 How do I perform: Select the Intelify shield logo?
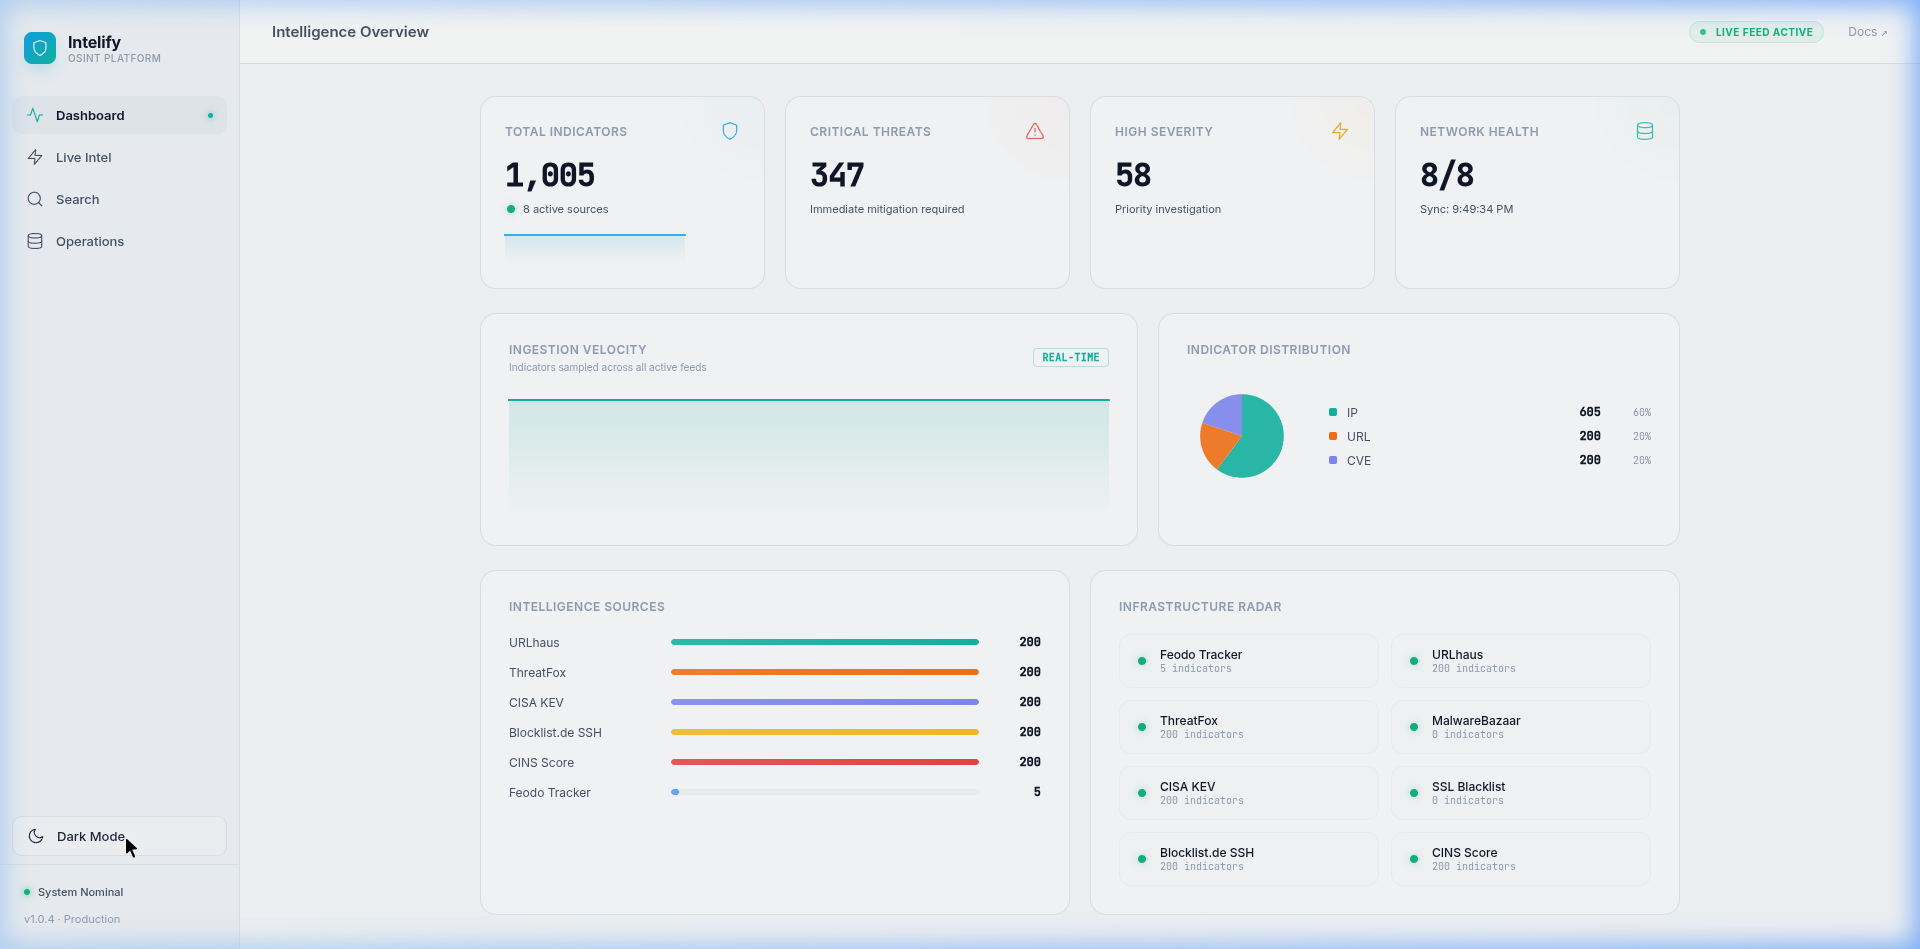pos(39,47)
